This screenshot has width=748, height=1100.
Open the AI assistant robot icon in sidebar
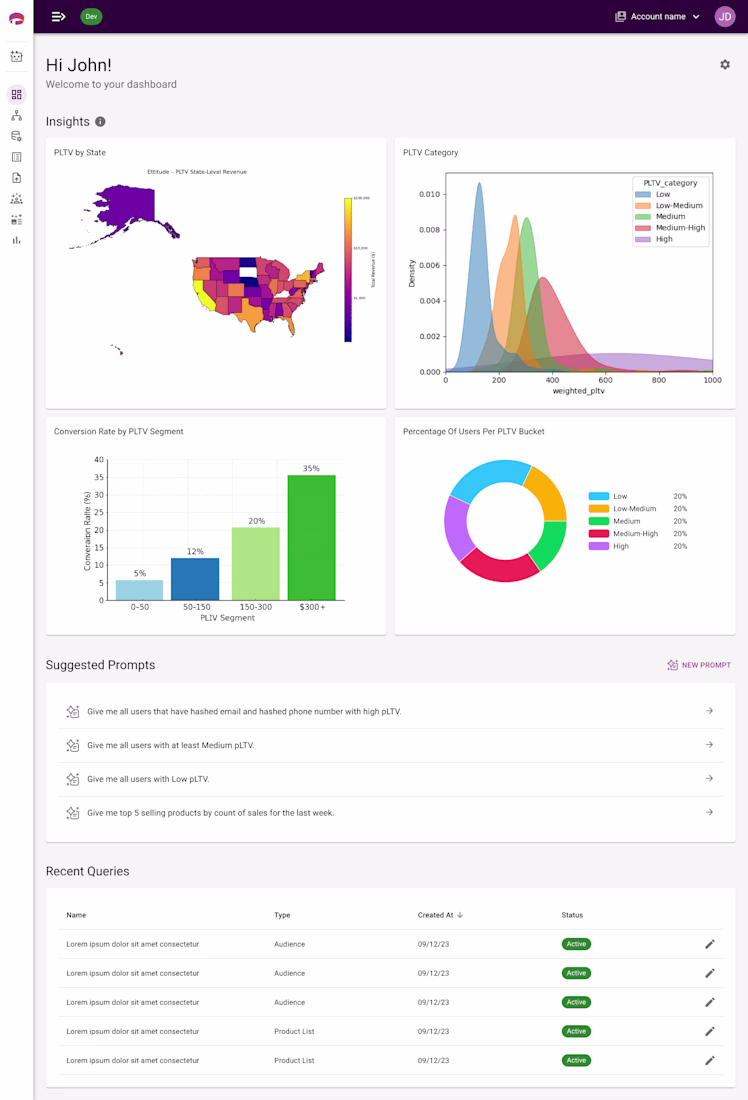tap(16, 56)
